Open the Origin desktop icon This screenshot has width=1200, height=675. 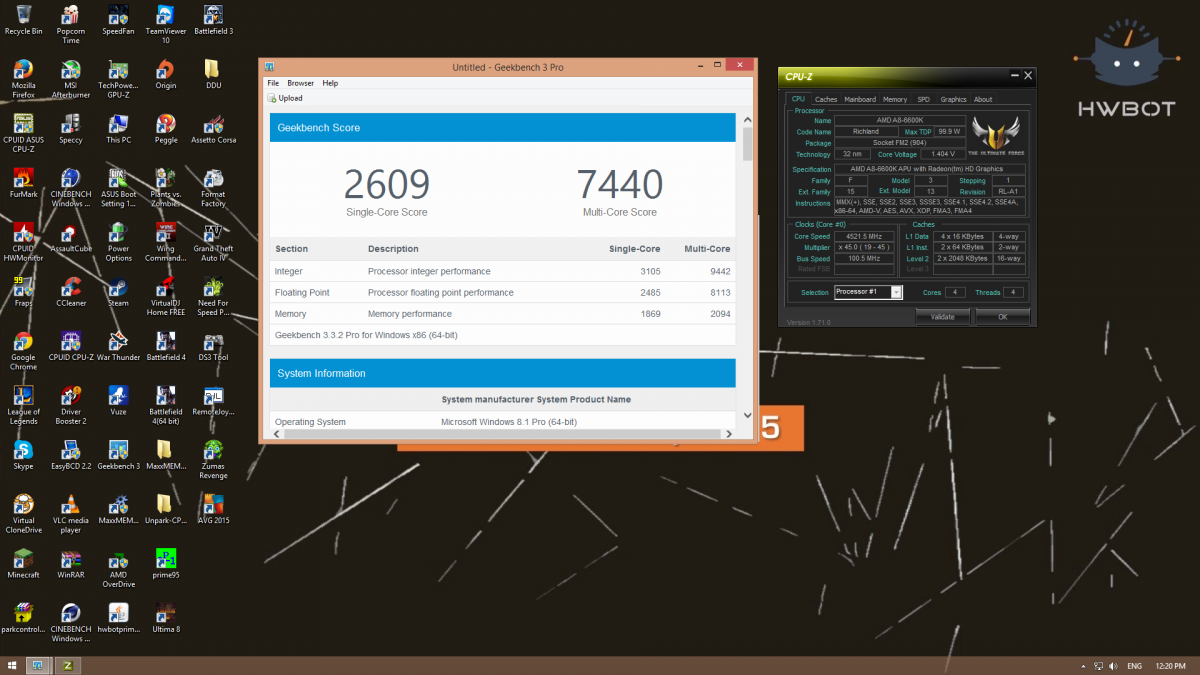tap(166, 75)
